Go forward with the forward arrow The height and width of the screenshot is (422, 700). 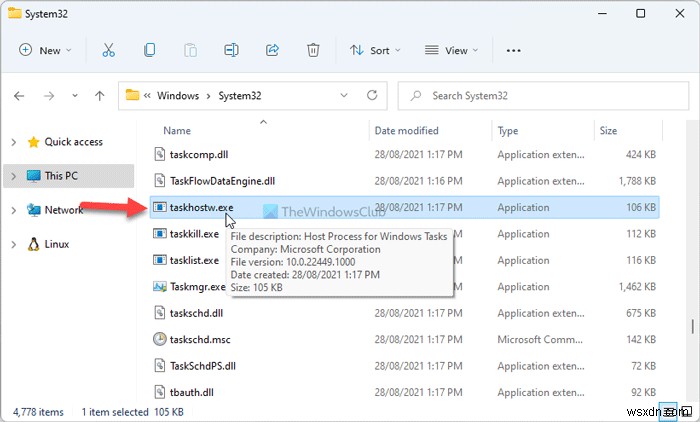[x=49, y=96]
